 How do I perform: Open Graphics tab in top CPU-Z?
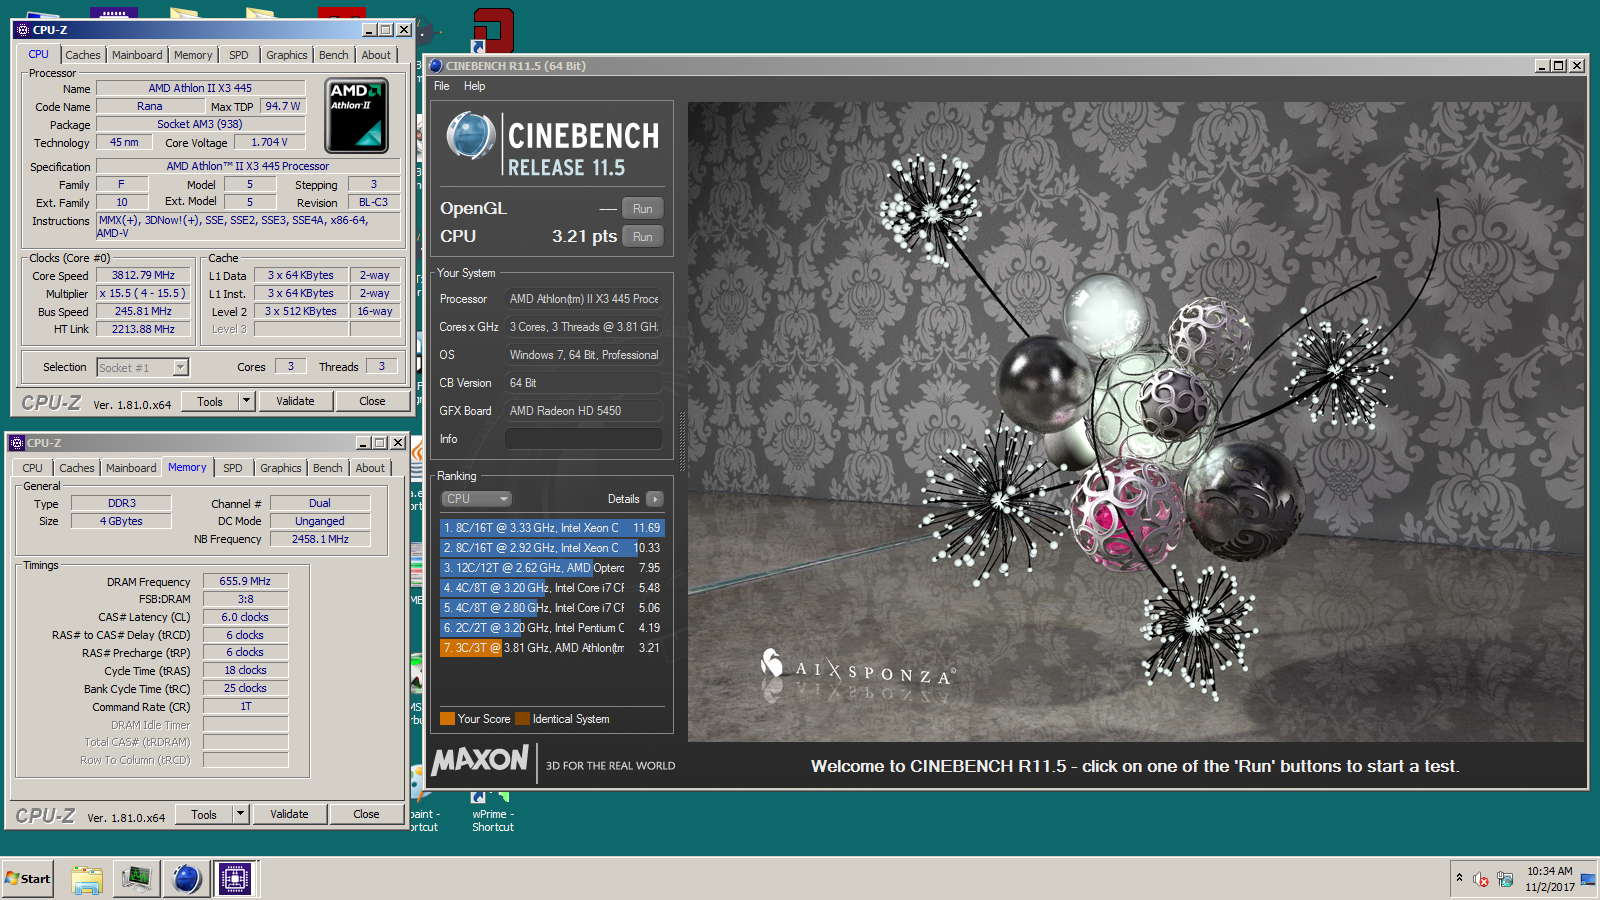(x=287, y=55)
